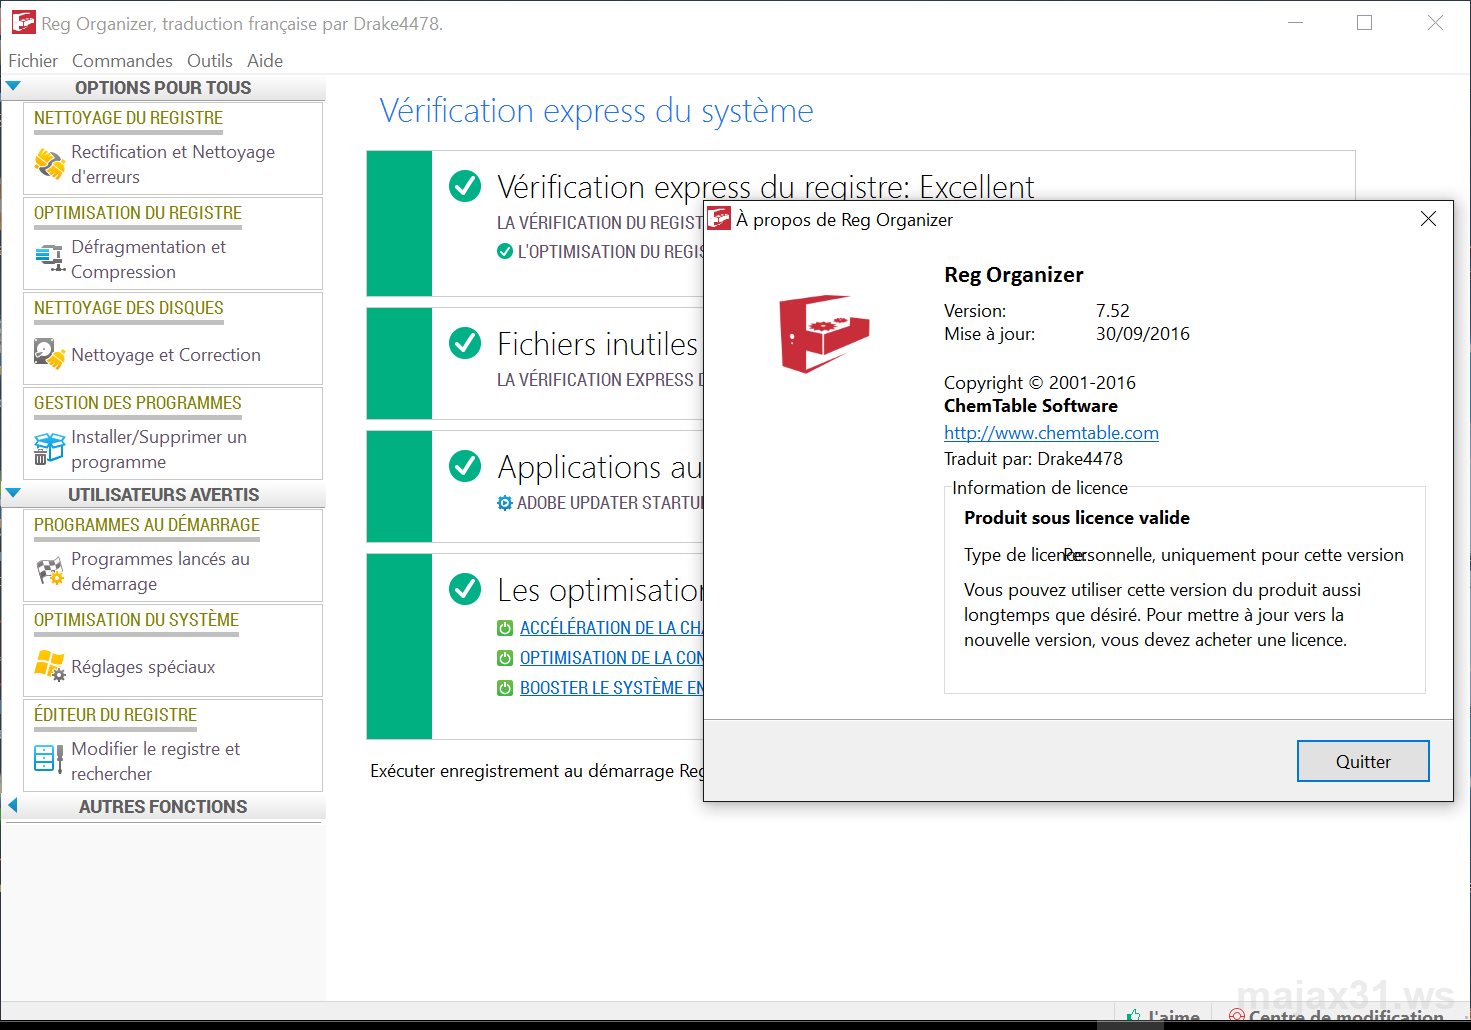Open the Fichier menu
Viewport: 1471px width, 1030px height.
33,61
